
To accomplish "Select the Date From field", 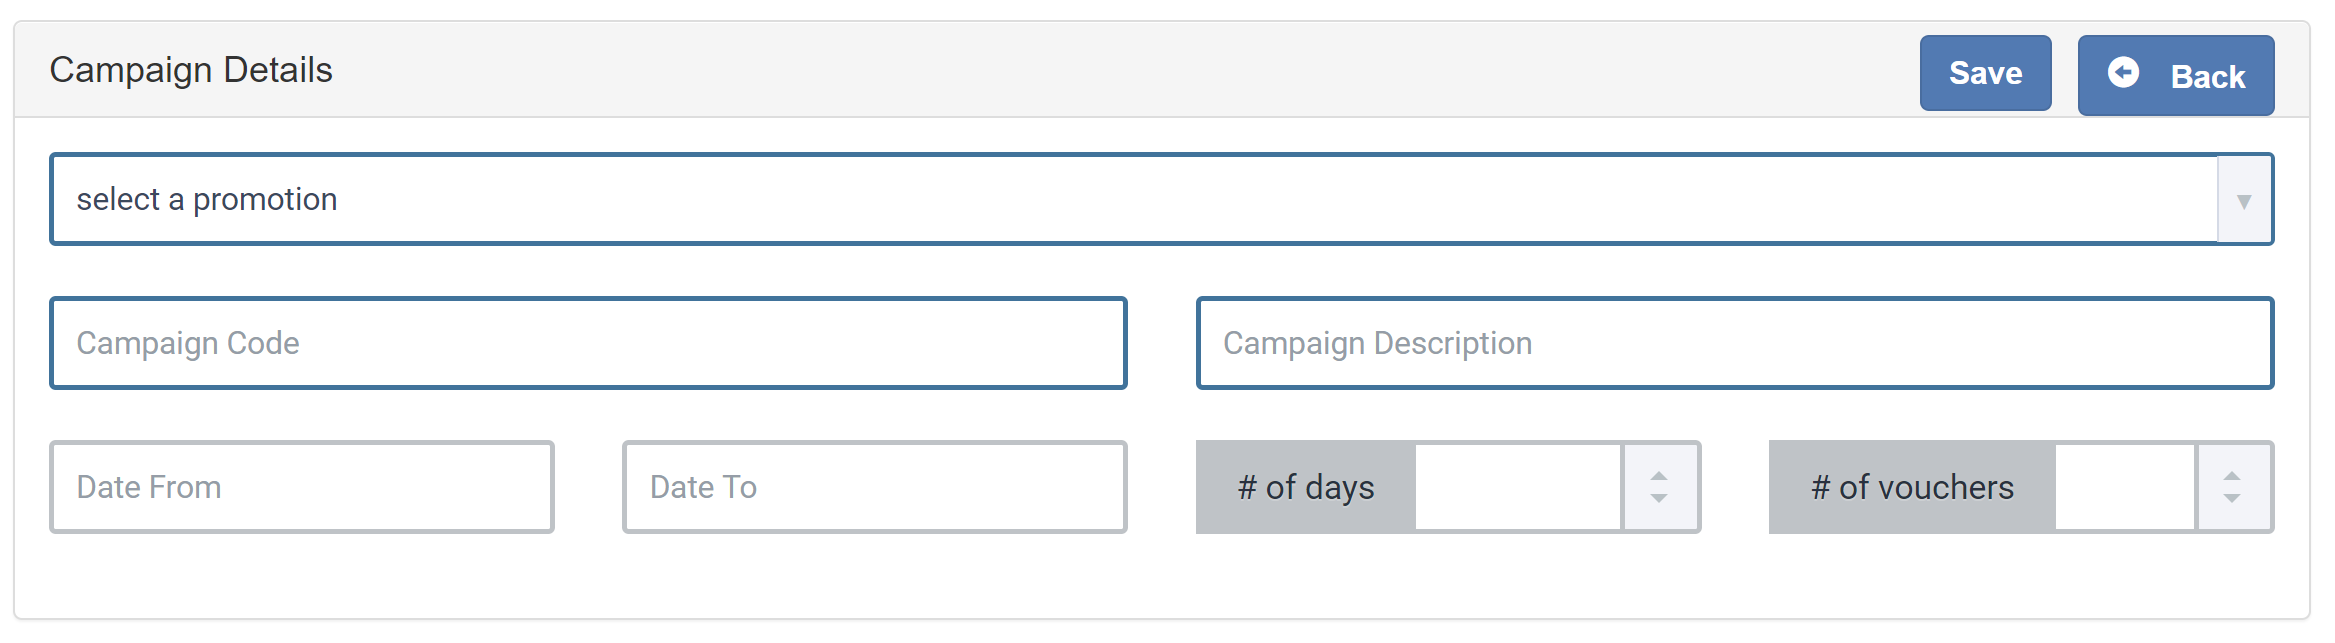I will 302,487.
